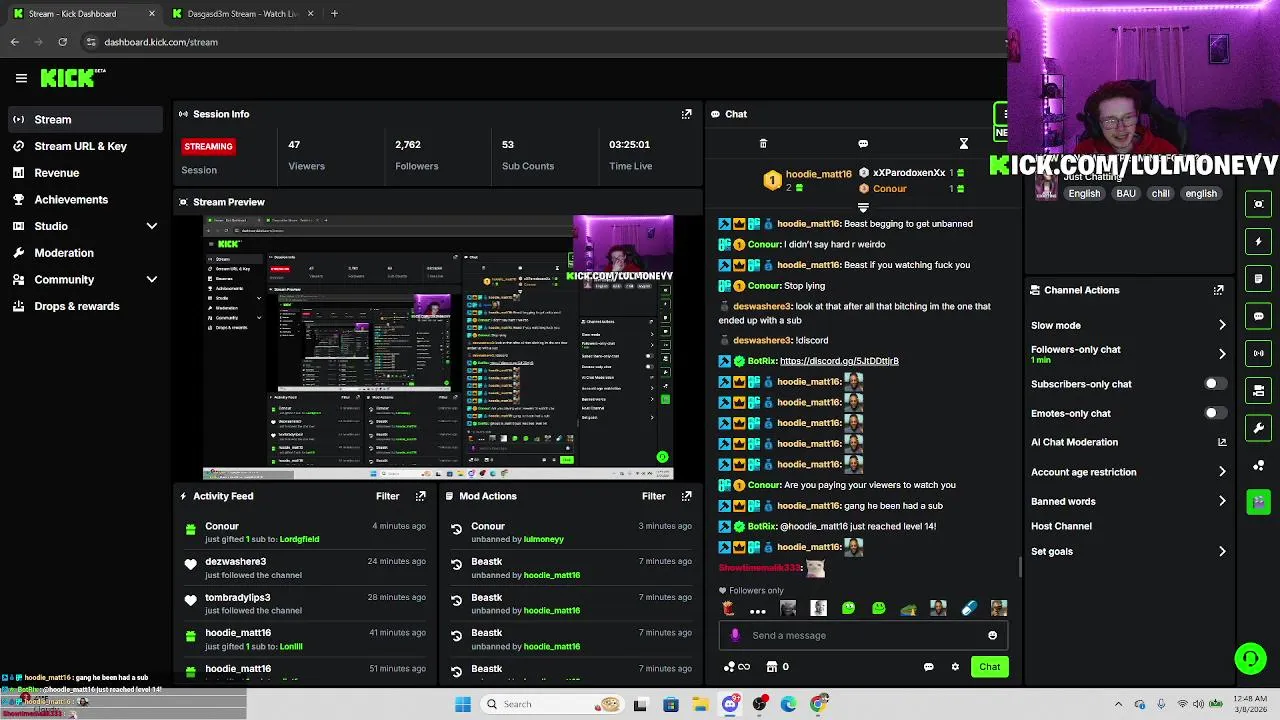1280x720 pixels.
Task: Open the discord.gg link in chat
Action: (x=839, y=361)
